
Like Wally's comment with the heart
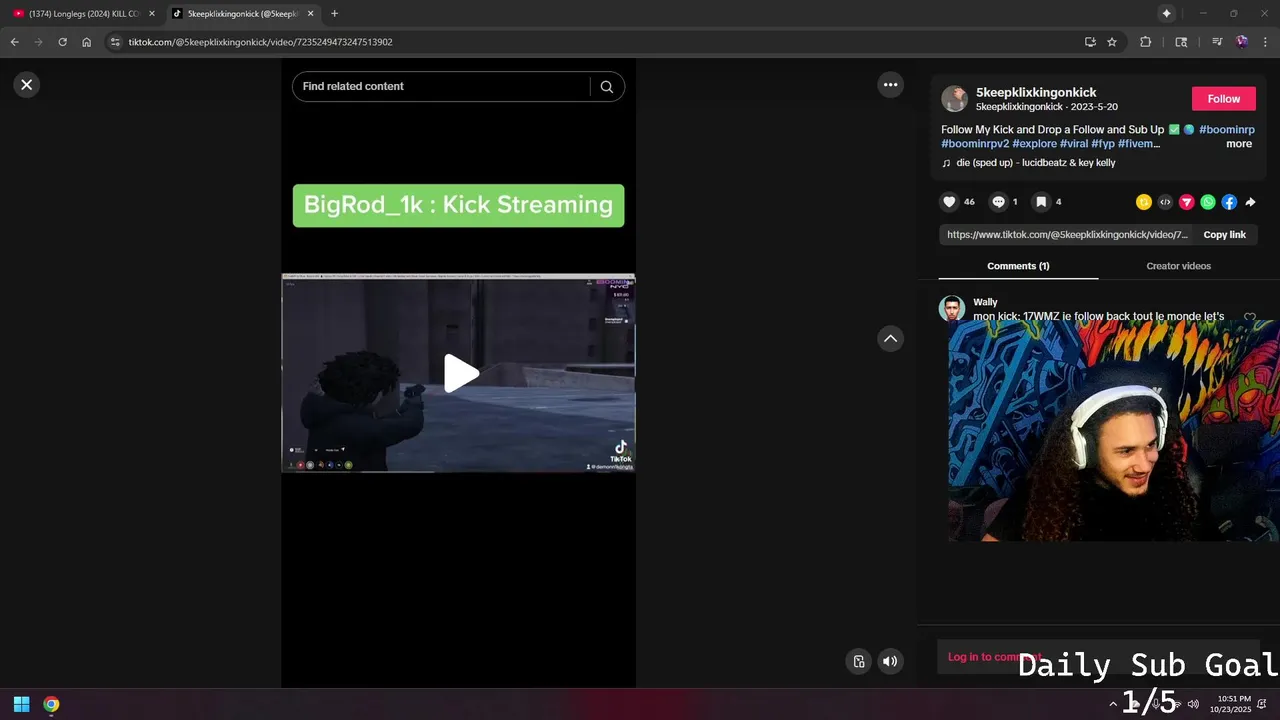1250,317
